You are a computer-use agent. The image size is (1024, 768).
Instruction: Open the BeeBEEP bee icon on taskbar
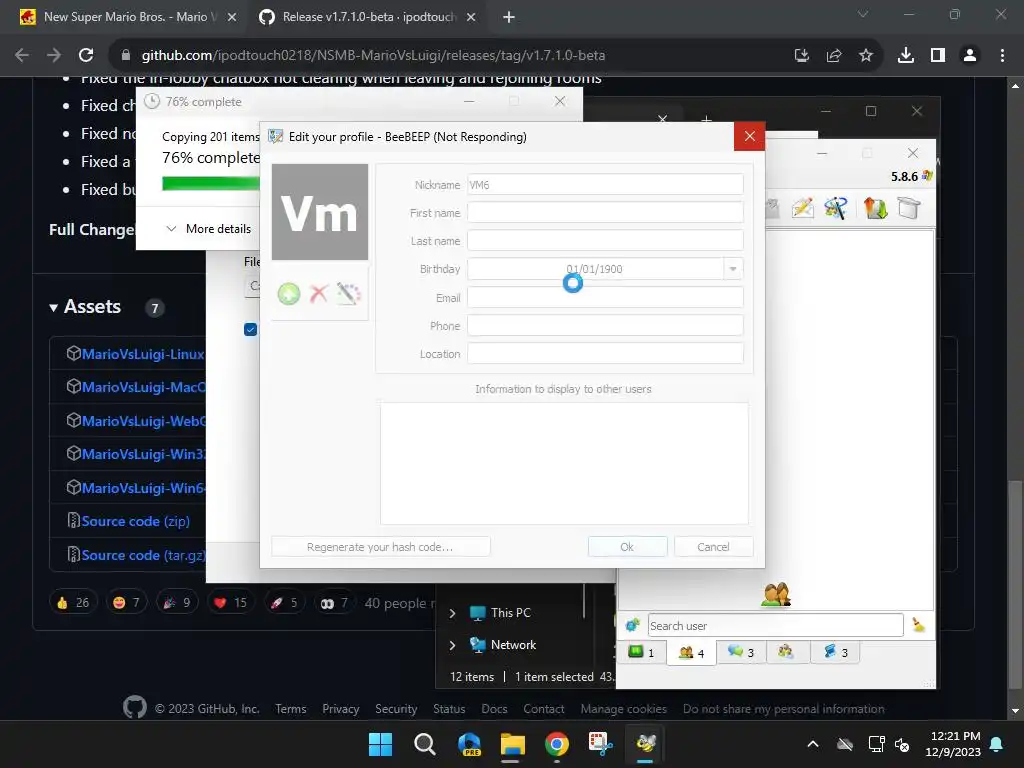point(646,744)
